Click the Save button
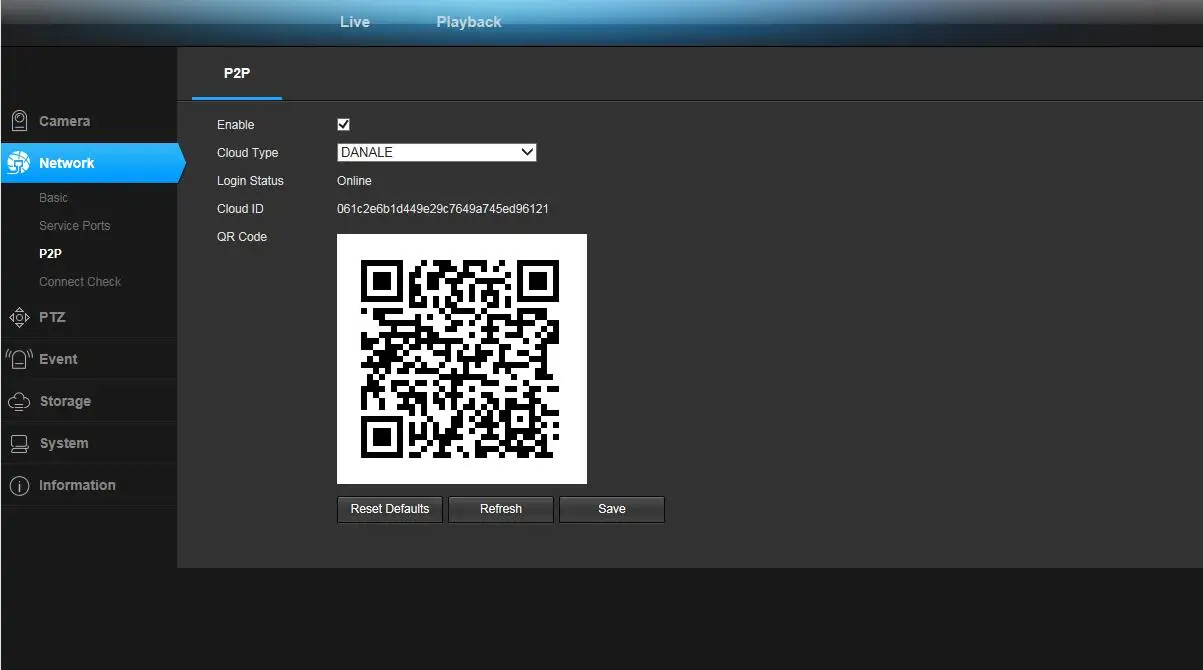The width and height of the screenshot is (1203, 670). point(612,509)
